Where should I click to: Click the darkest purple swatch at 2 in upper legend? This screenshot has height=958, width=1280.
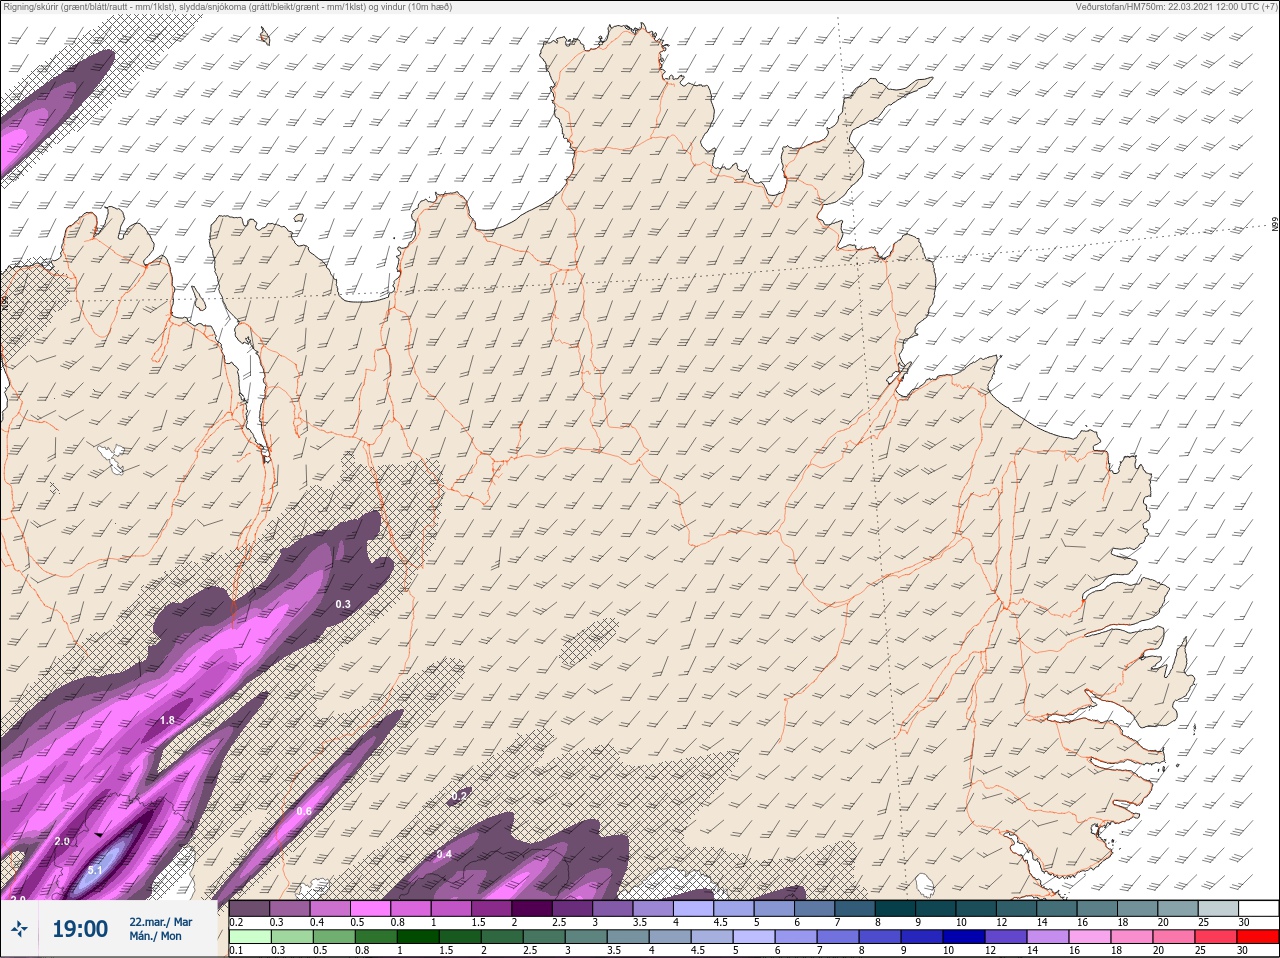tap(532, 908)
